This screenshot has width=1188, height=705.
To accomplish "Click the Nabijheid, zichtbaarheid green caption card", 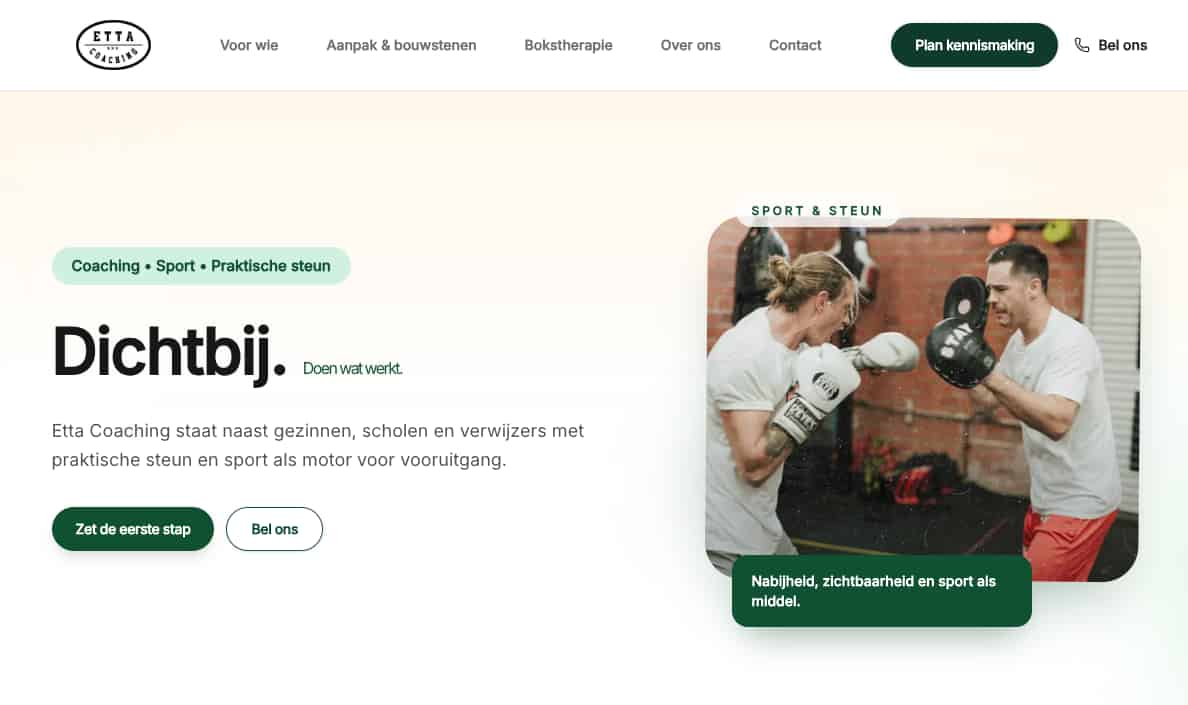I will click(x=882, y=591).
